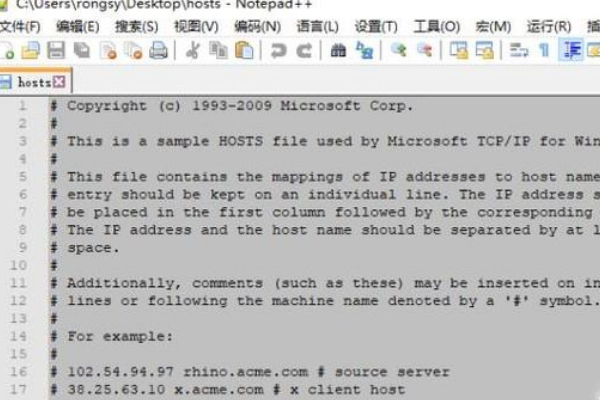Toggle the indent guide button
This screenshot has width=600, height=400.
[x=571, y=50]
